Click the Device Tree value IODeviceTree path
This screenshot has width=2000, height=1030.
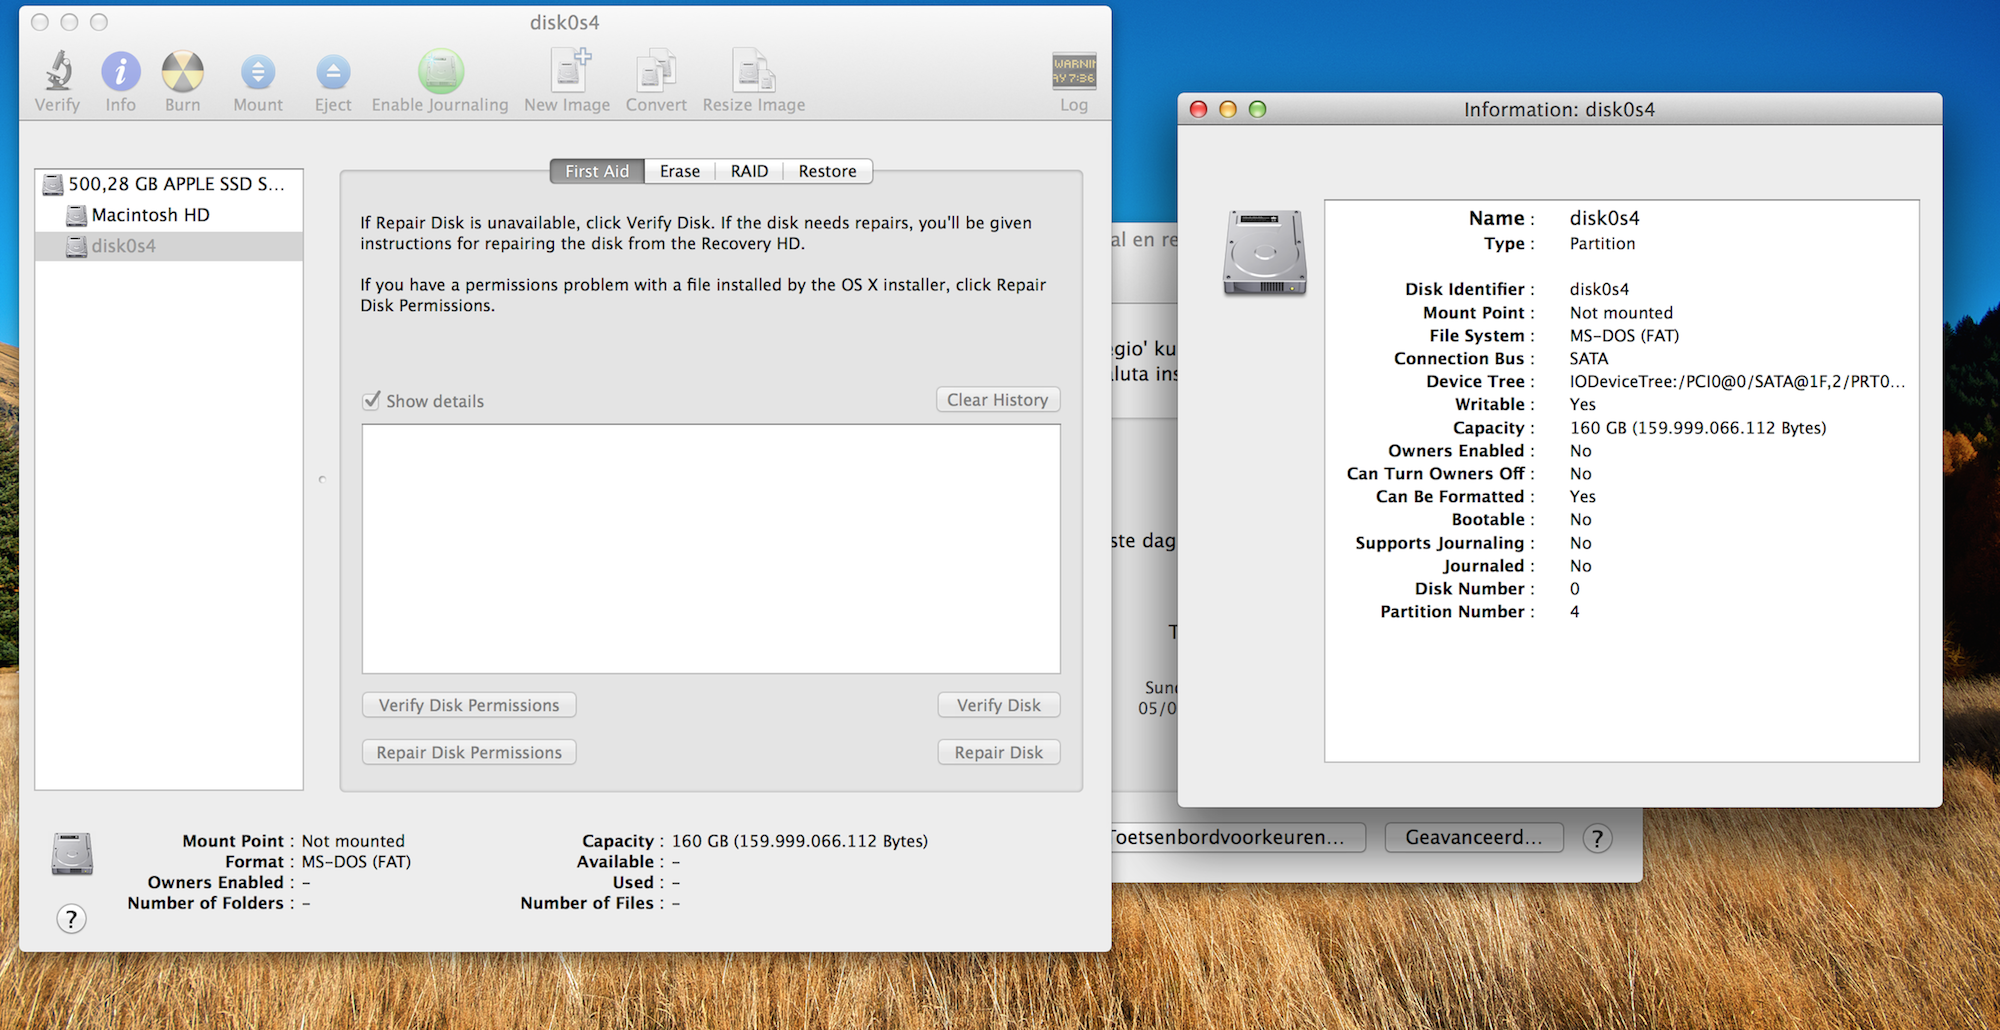(1737, 381)
